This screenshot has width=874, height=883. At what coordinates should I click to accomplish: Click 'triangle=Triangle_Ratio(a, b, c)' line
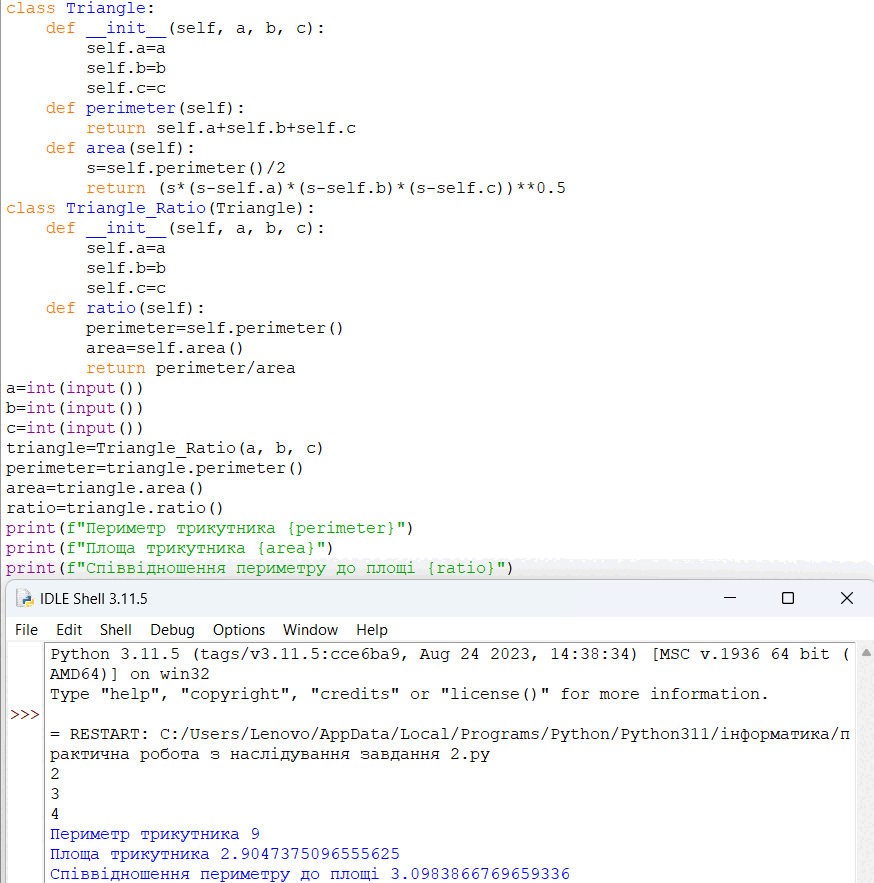(164, 448)
